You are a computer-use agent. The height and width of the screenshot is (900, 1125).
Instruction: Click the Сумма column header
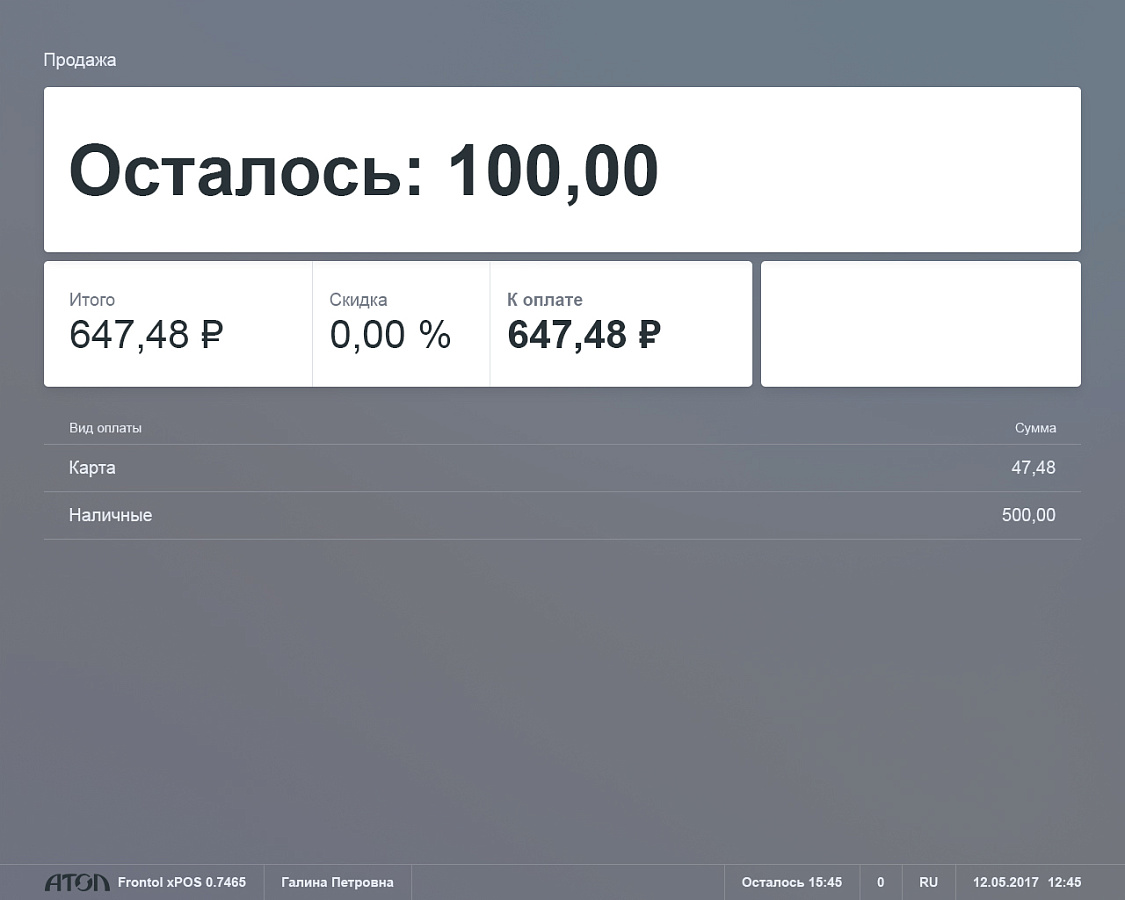(x=1035, y=428)
